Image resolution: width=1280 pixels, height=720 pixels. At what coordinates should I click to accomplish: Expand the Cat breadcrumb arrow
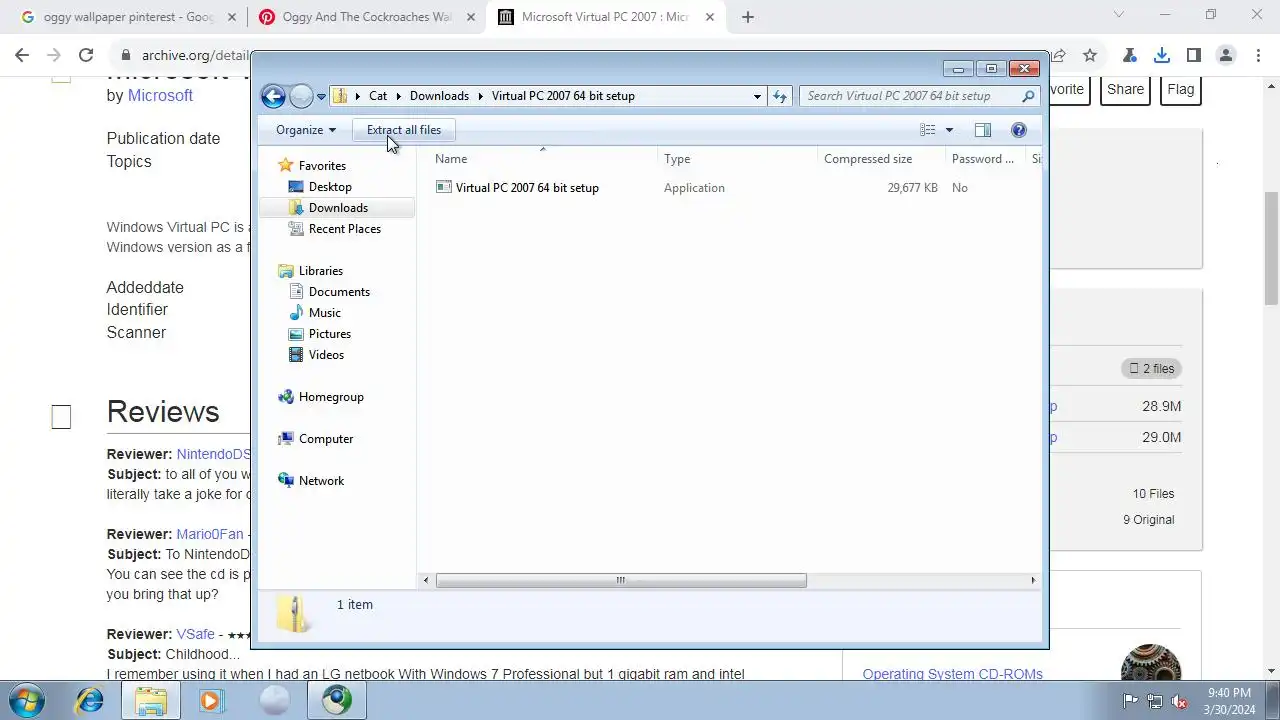pos(399,96)
